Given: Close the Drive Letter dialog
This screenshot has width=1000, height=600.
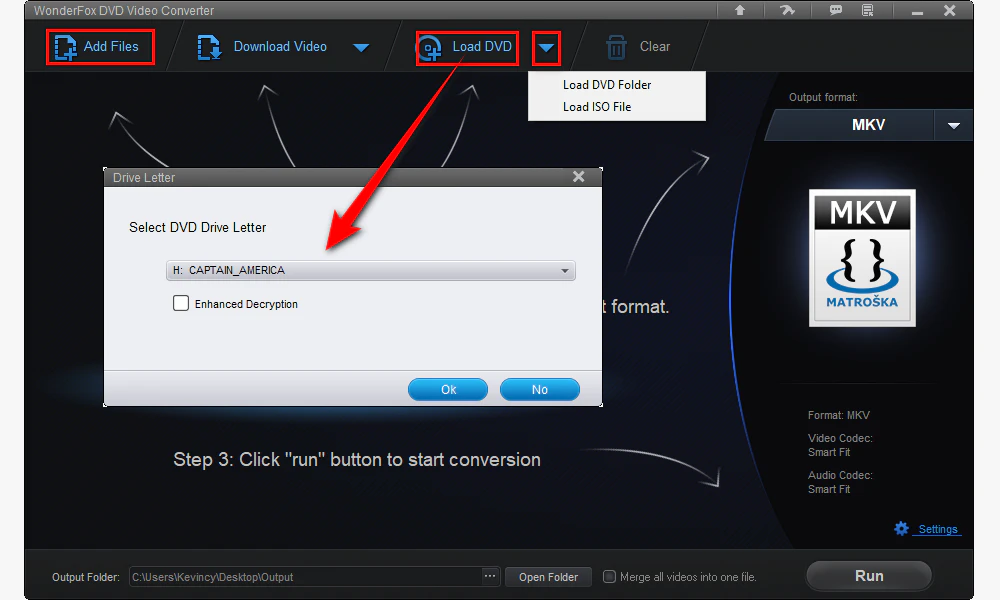Looking at the screenshot, I should (x=578, y=177).
